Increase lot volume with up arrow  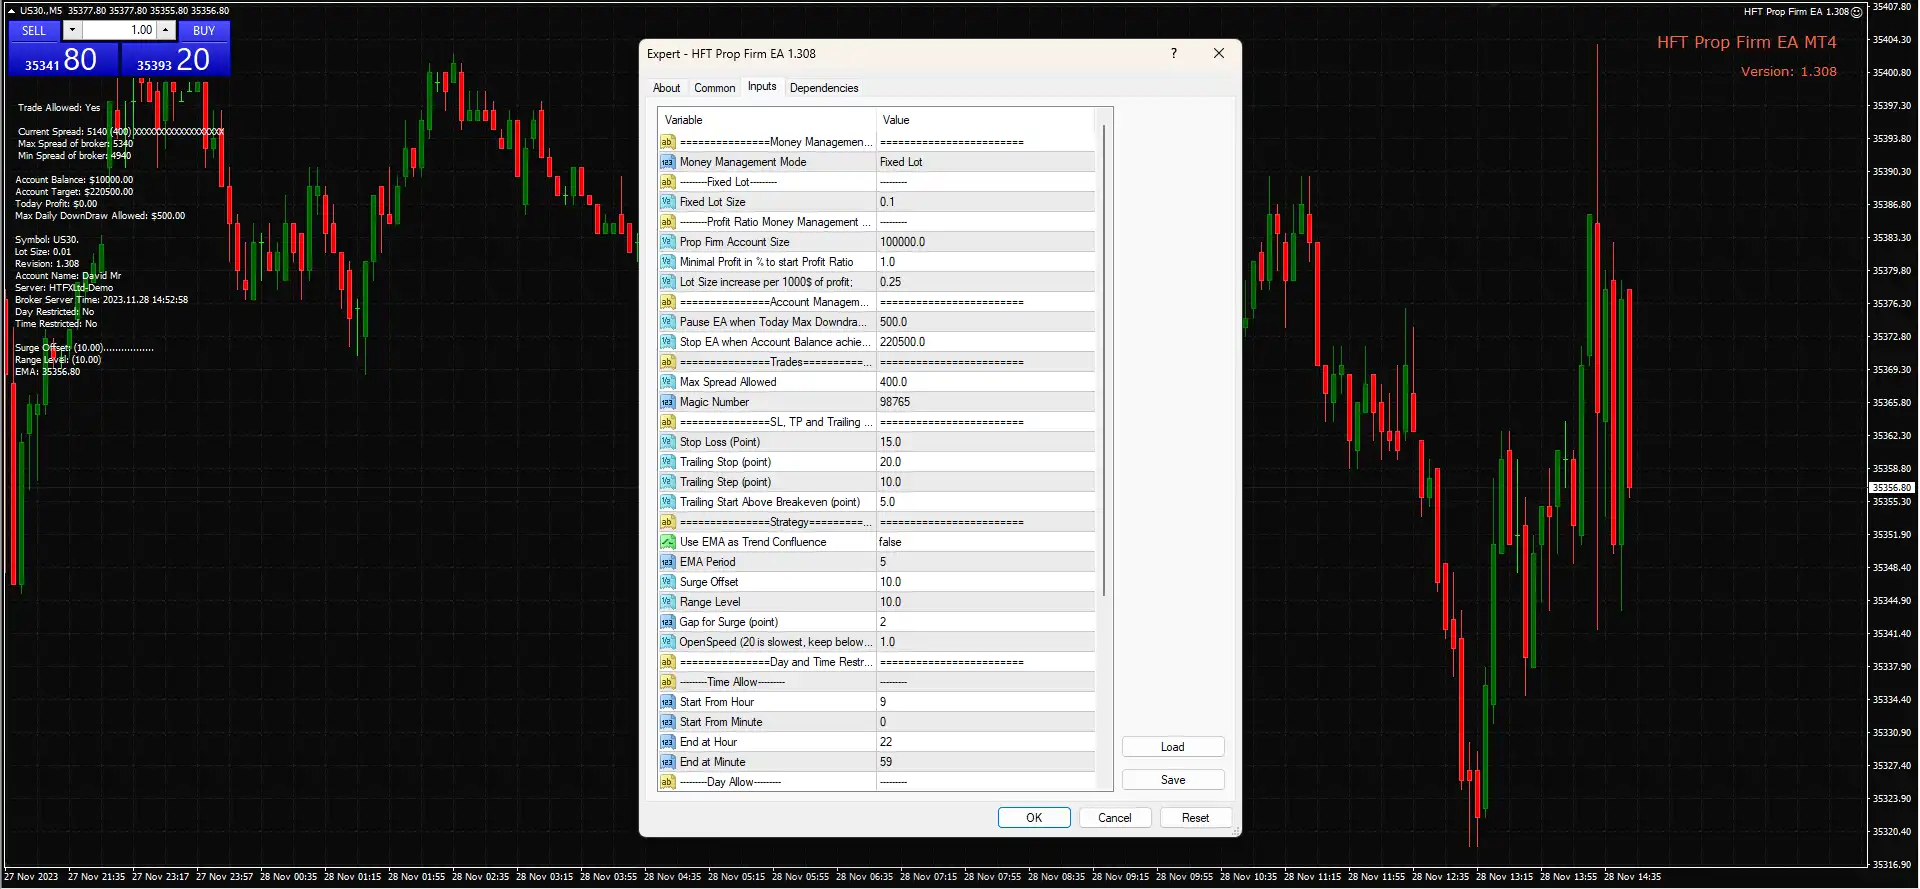click(x=166, y=31)
